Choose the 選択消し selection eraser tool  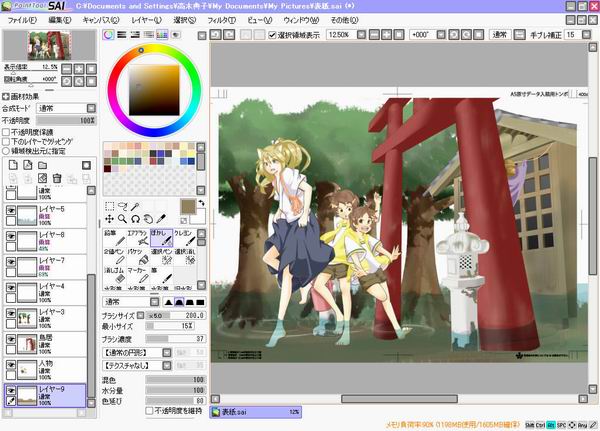185,256
